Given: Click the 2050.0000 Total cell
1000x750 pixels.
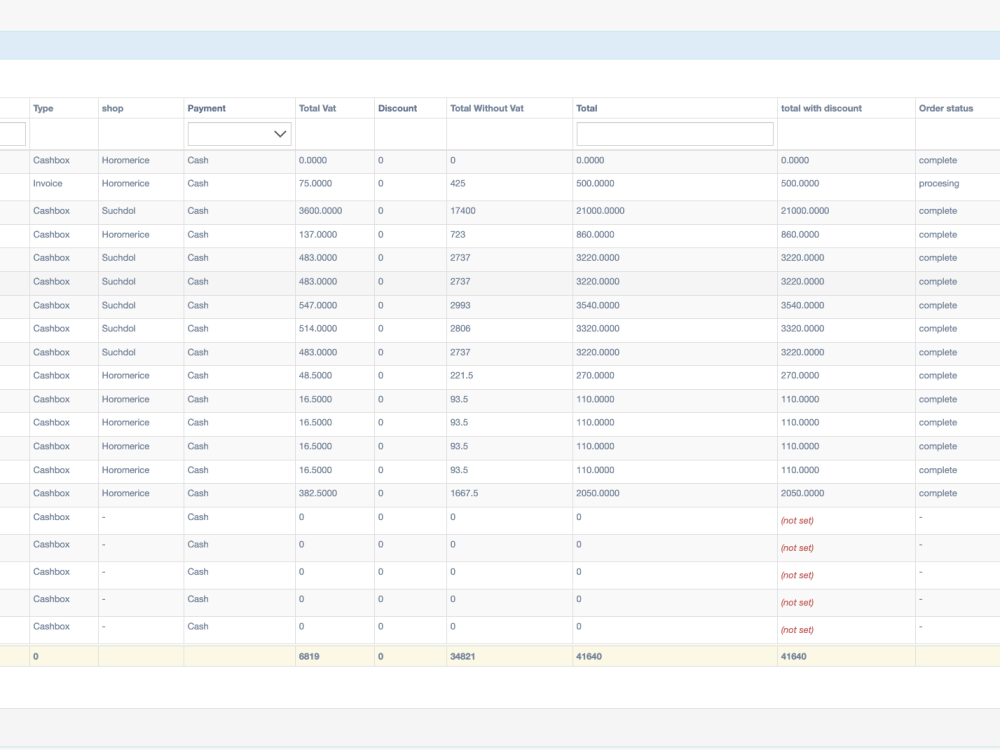Looking at the screenshot, I should click(598, 494).
